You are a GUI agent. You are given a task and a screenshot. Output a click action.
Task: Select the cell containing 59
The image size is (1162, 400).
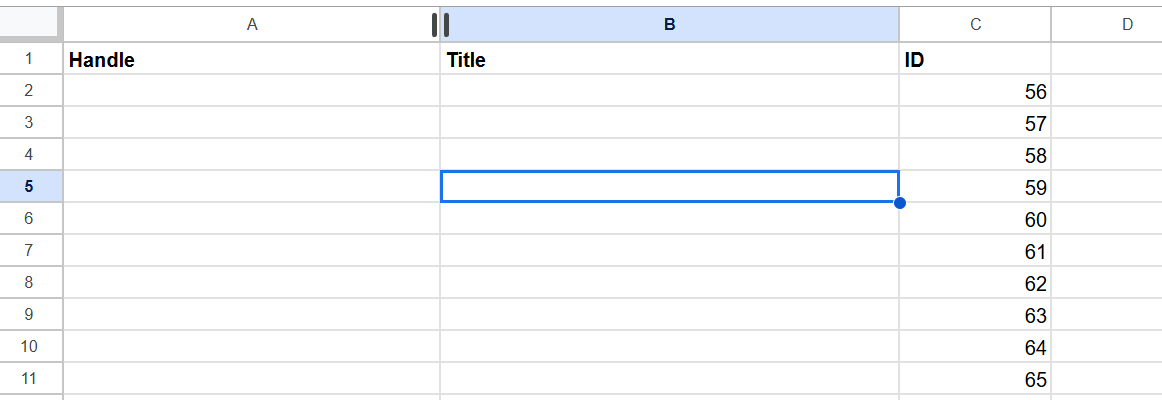click(975, 188)
